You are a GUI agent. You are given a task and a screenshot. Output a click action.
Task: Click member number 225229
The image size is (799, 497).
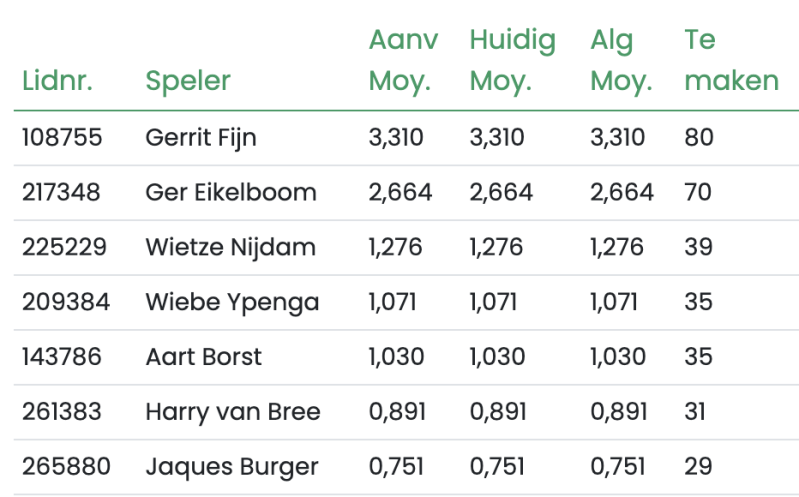click(64, 247)
